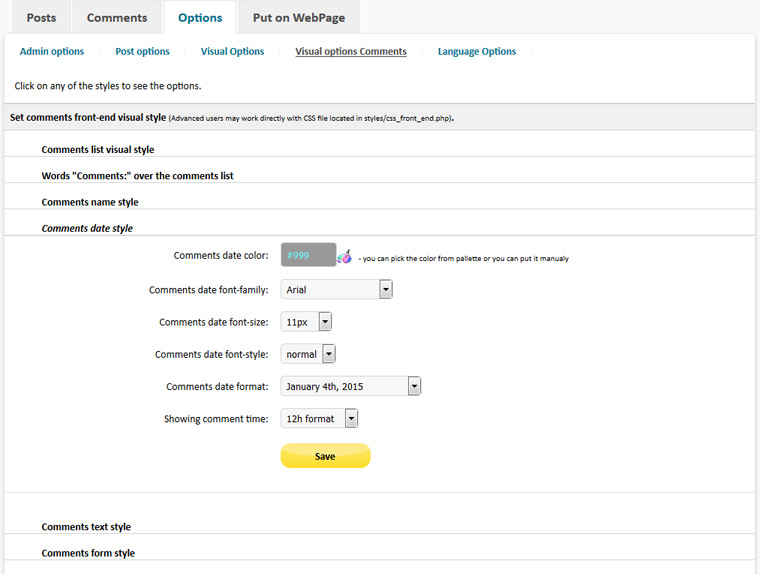Switch to the Posts tab
760x576 pixels.
[41, 17]
